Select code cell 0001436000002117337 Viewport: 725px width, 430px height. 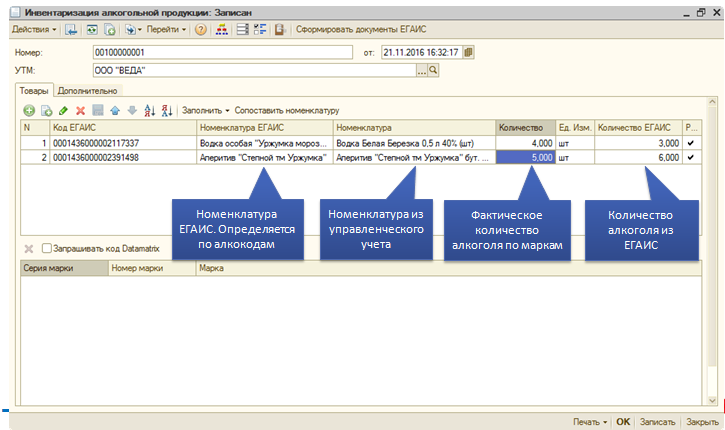[x=123, y=143]
